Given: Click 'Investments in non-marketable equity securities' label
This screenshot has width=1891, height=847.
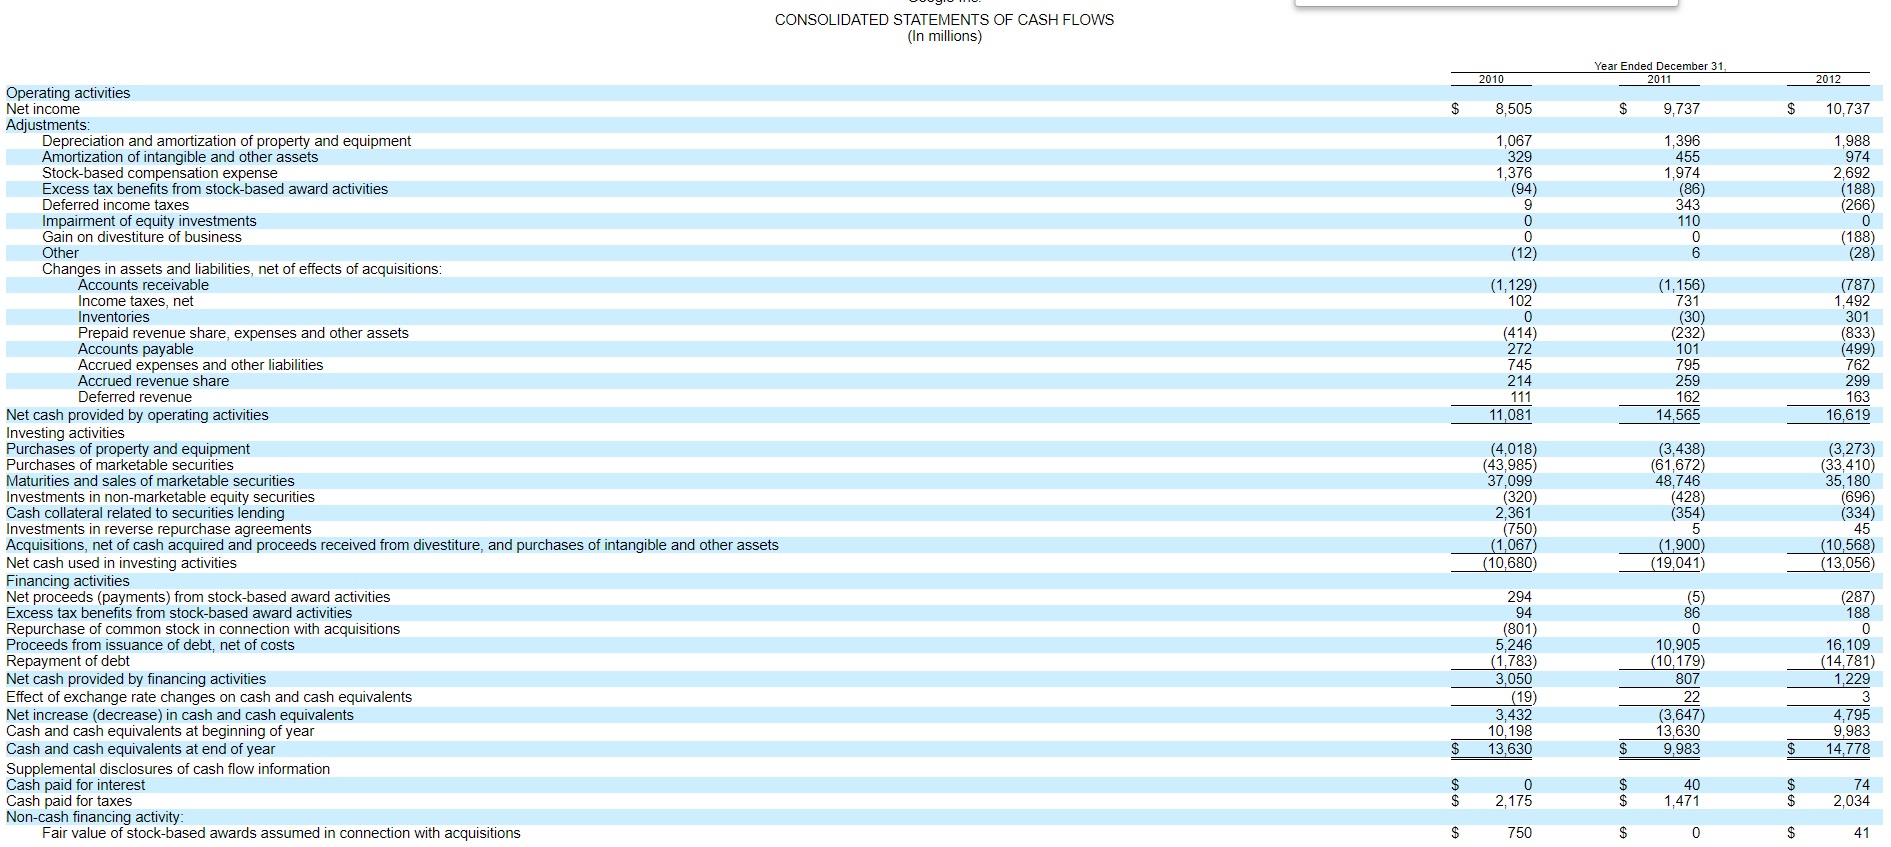Looking at the screenshot, I should pos(160,497).
